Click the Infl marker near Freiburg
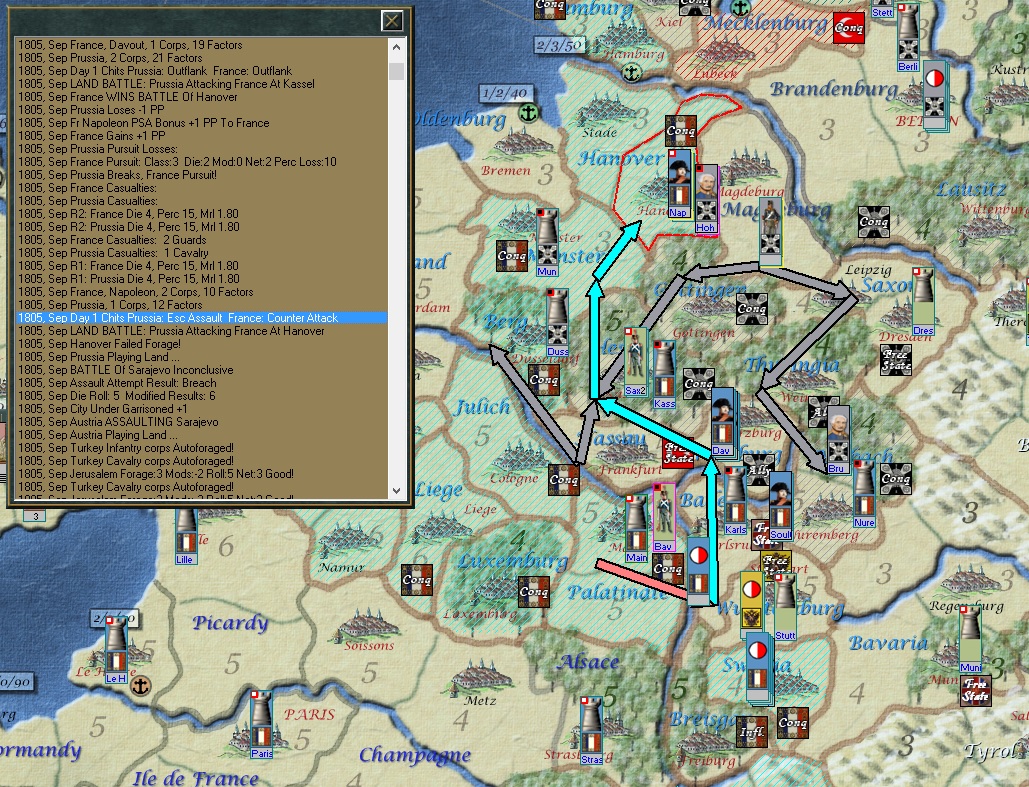The image size is (1029, 787). click(751, 732)
